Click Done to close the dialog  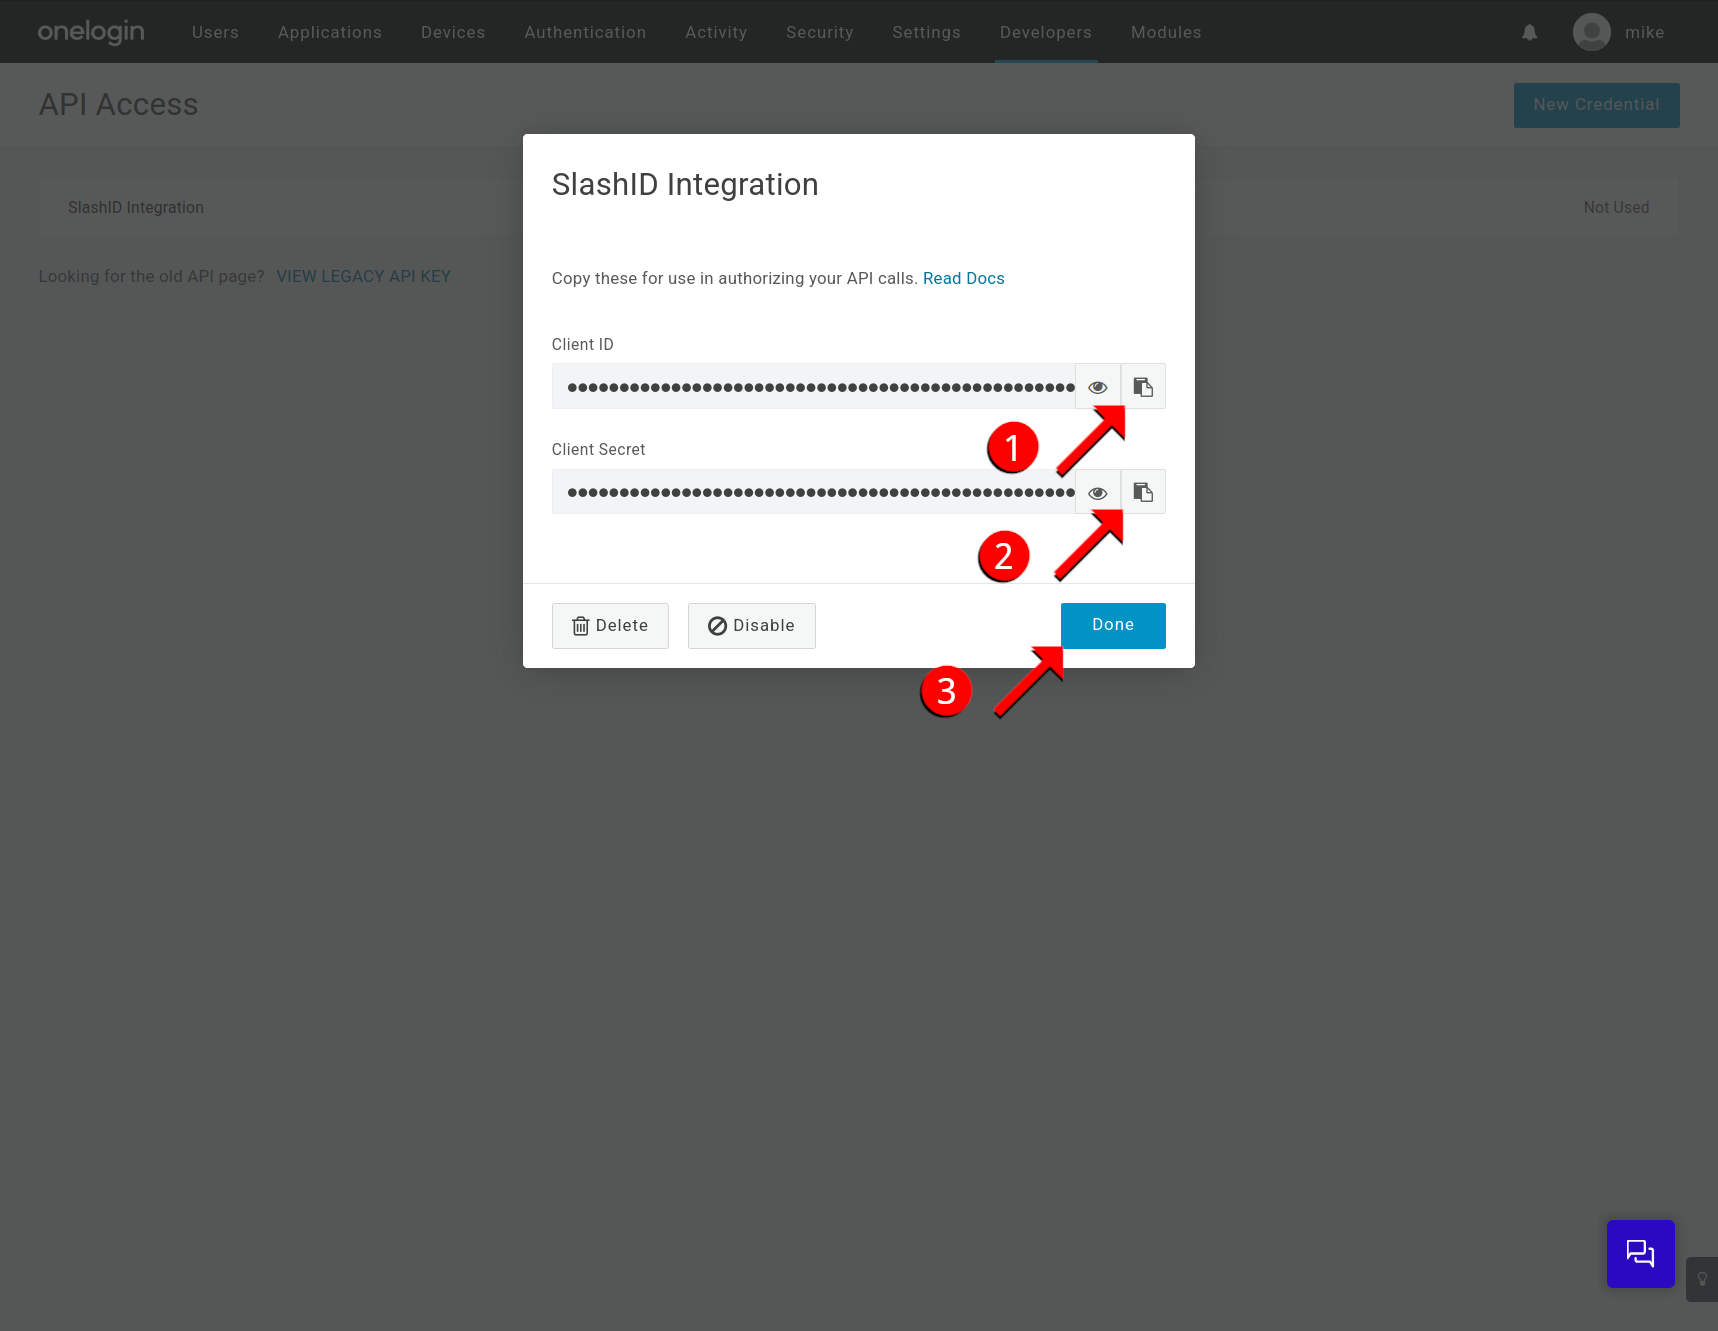[1113, 625]
